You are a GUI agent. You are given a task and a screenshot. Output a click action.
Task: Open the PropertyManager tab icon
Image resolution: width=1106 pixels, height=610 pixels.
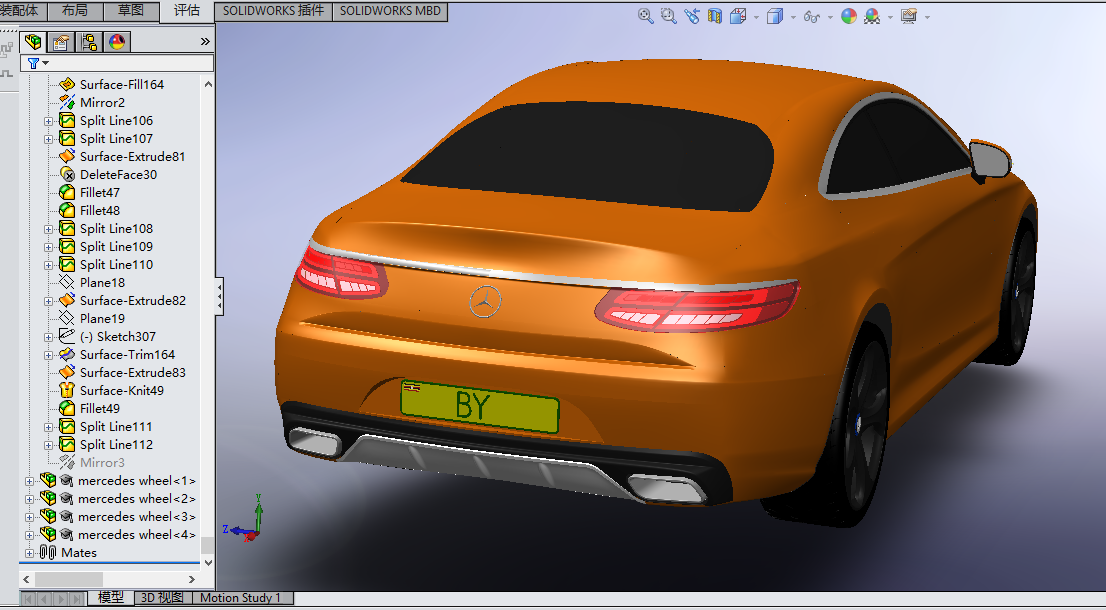click(61, 42)
